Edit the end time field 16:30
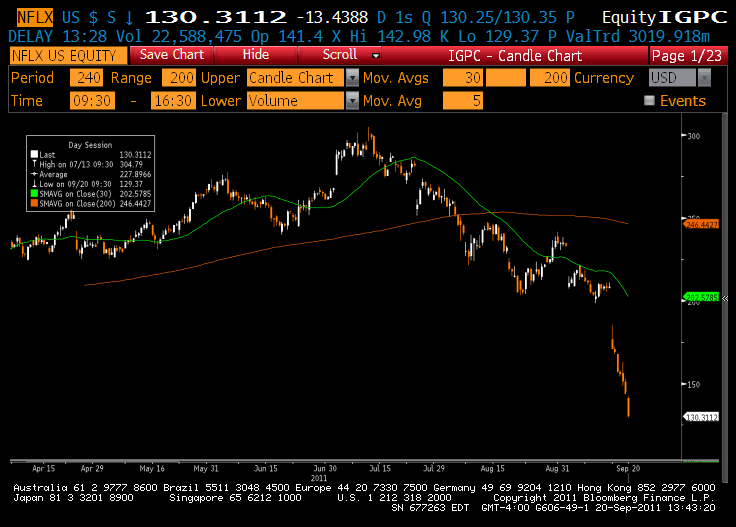 pos(173,101)
